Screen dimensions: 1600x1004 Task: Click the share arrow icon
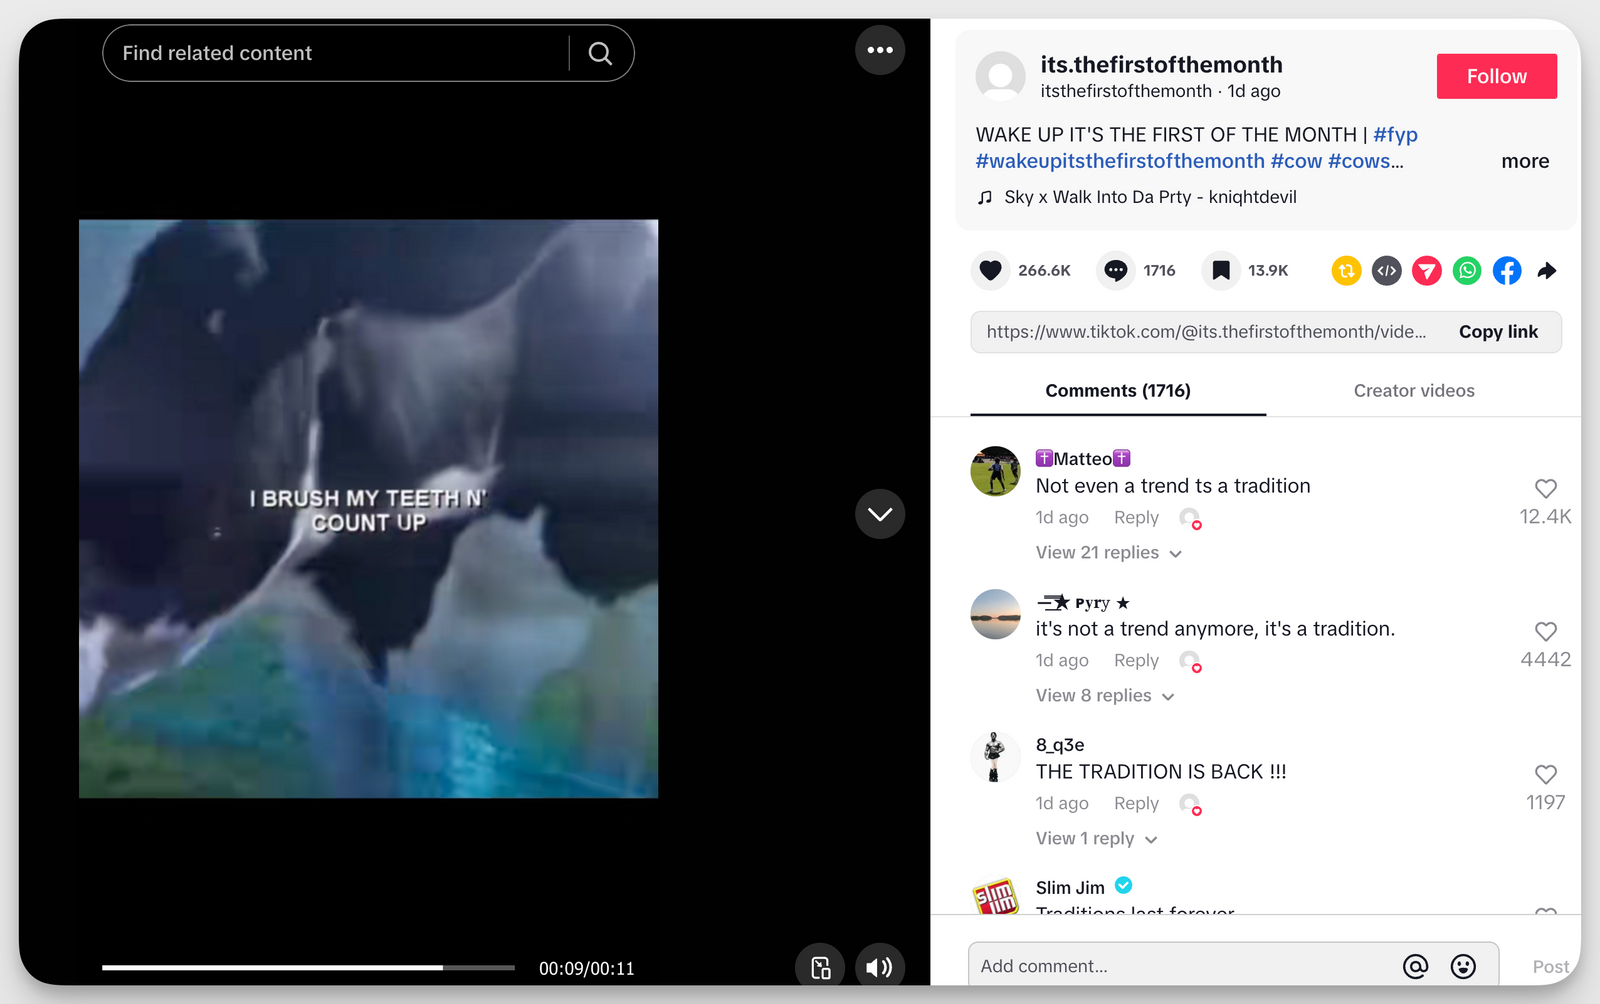[1546, 270]
